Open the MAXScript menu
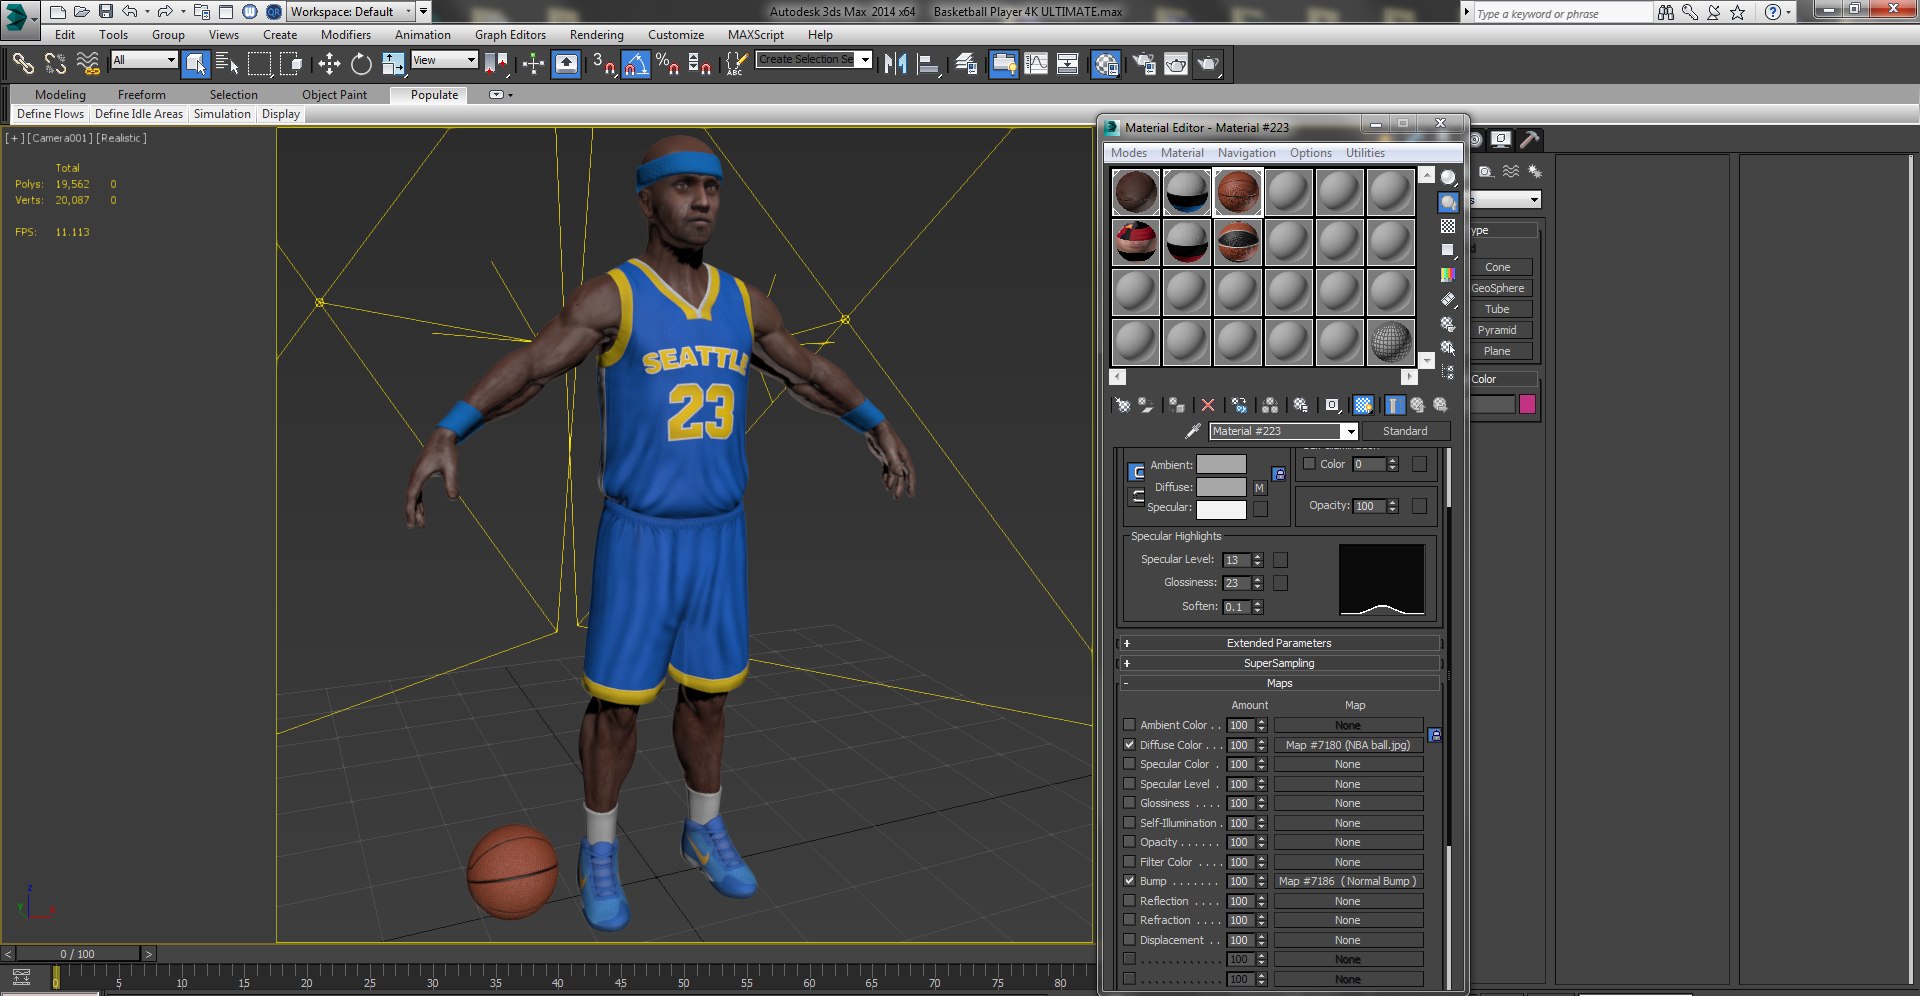The height and width of the screenshot is (996, 1920). pyautogui.click(x=755, y=35)
